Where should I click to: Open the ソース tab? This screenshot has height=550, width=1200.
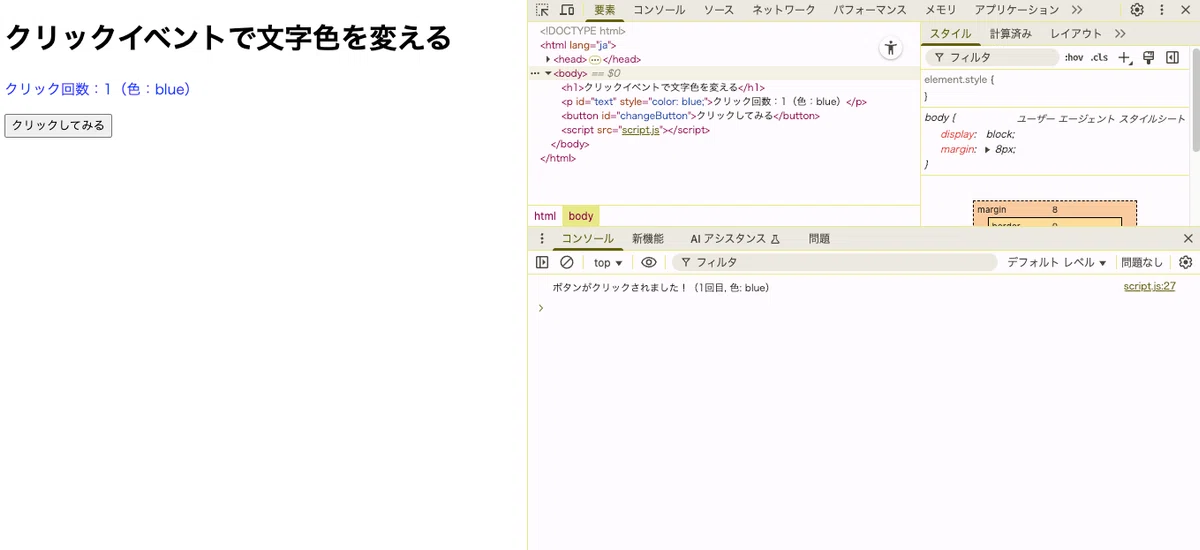(718, 10)
